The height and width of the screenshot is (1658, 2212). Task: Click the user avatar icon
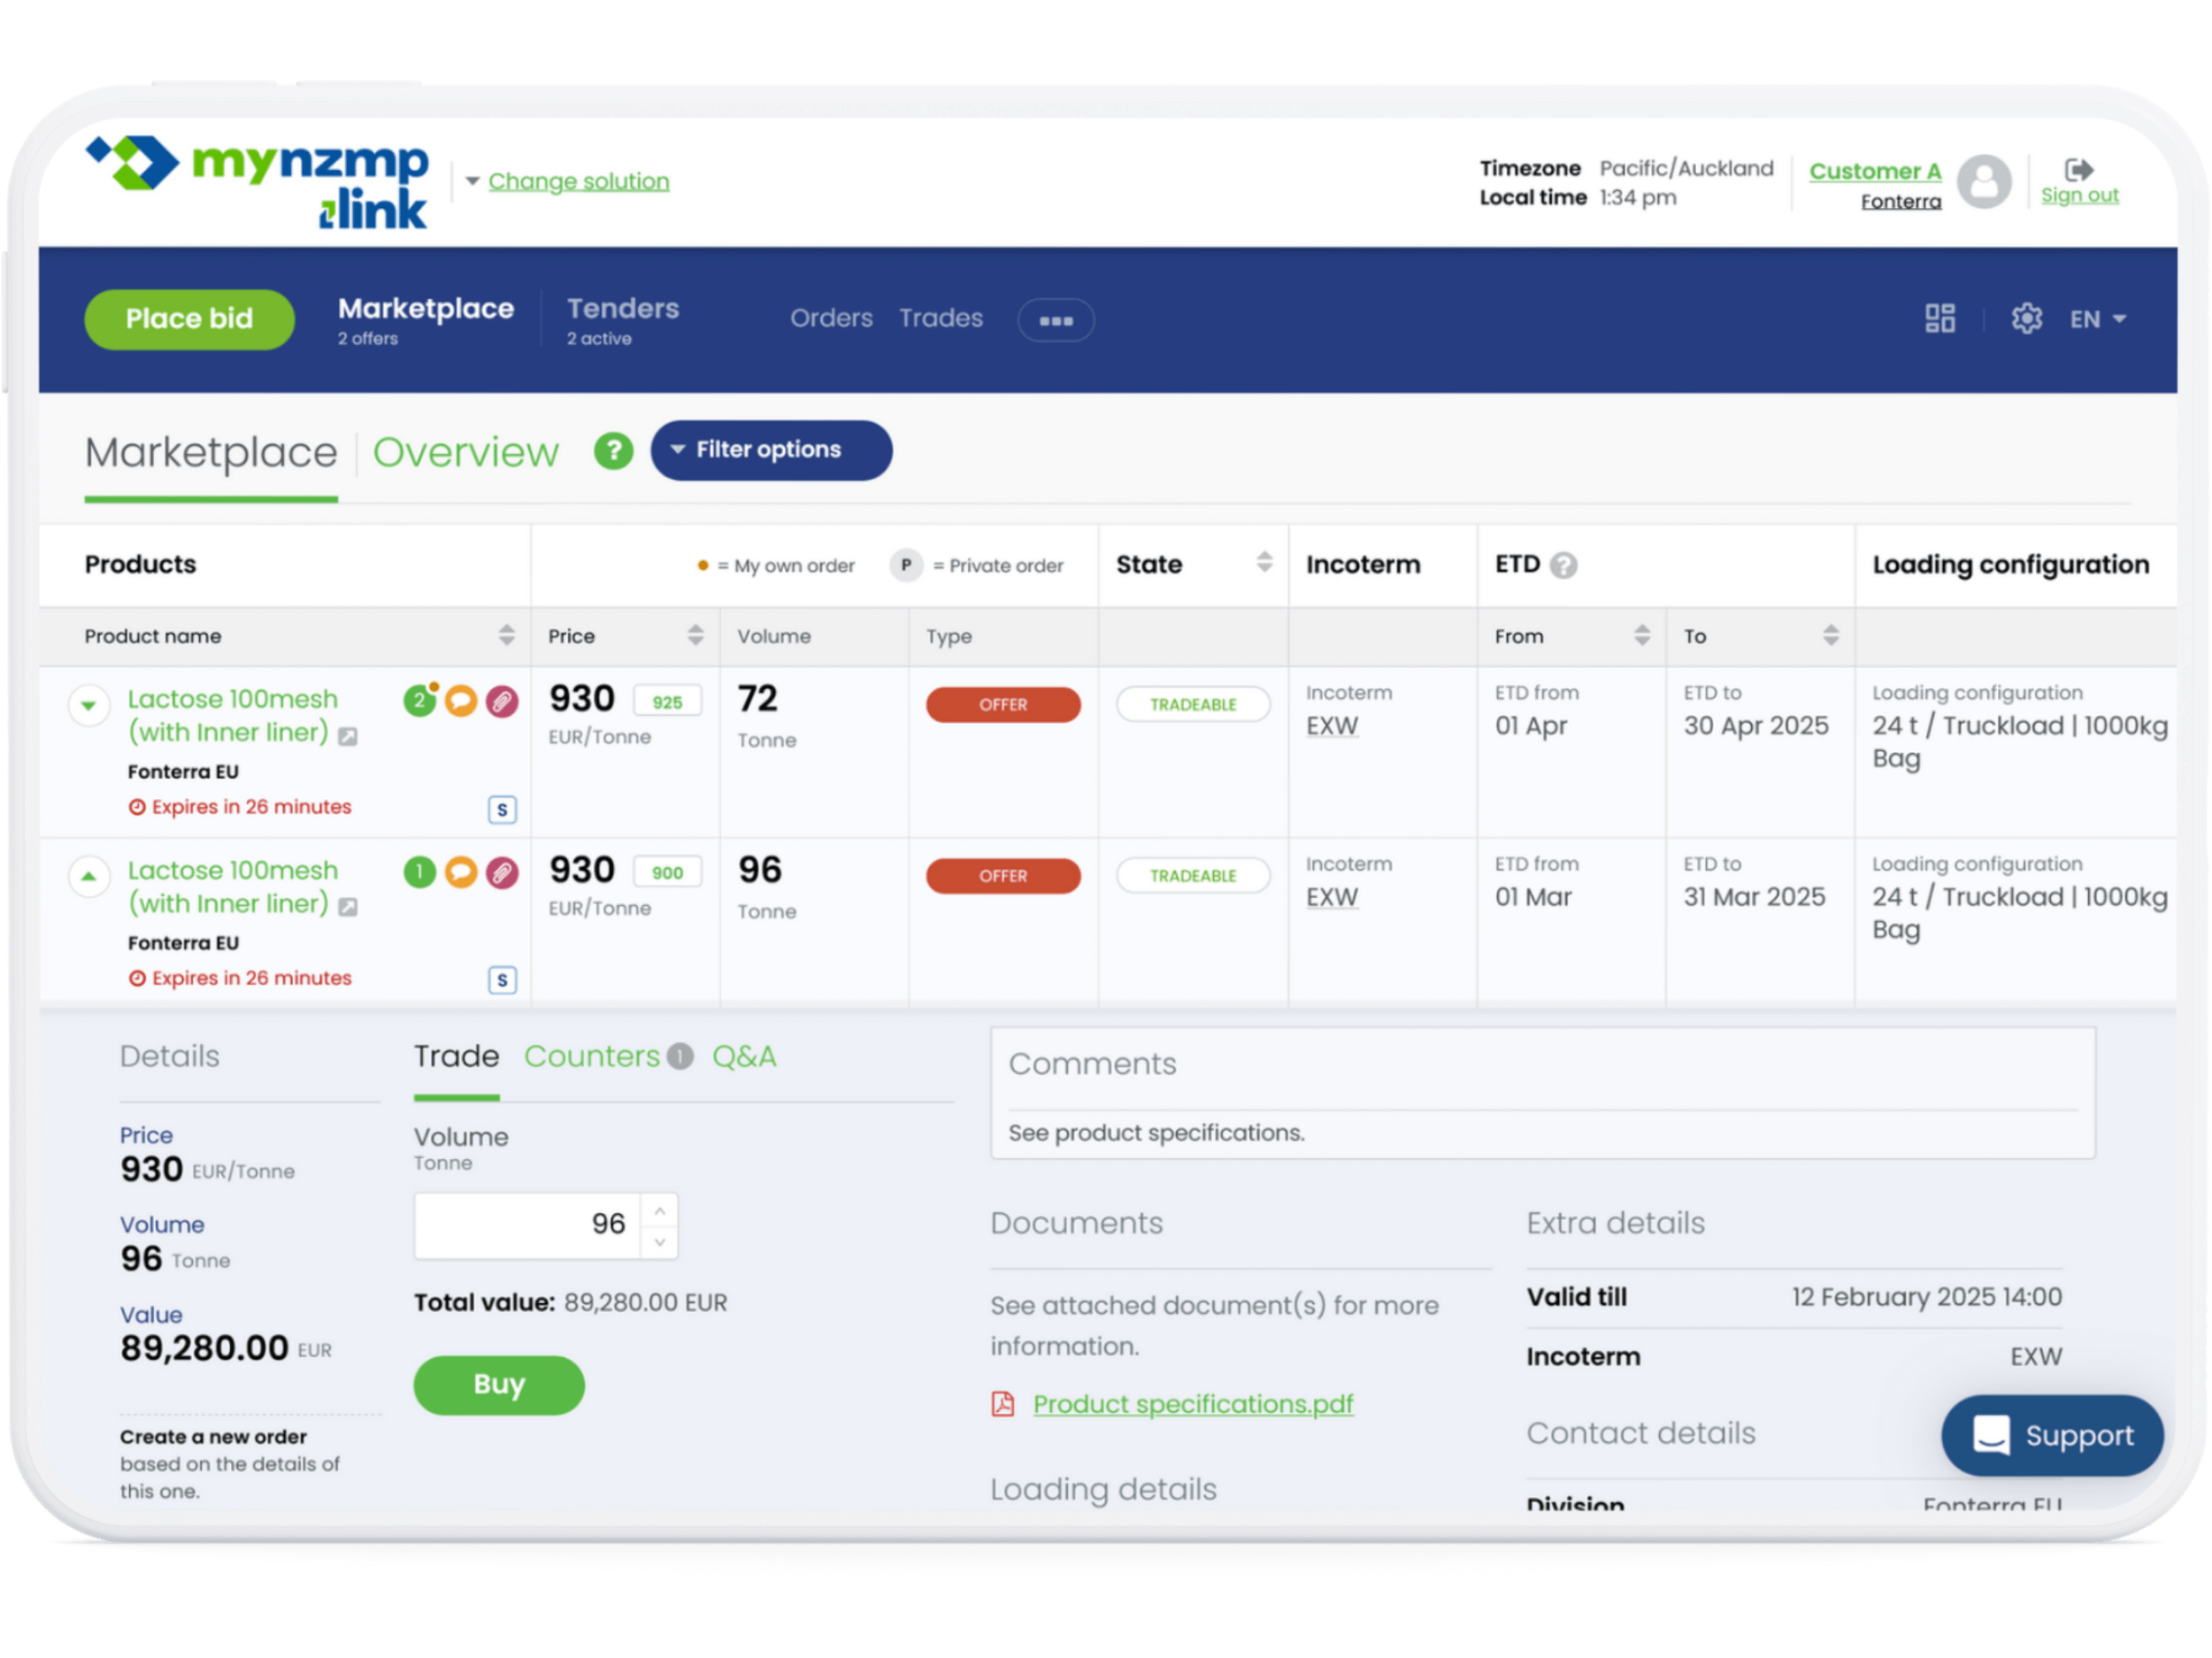tap(1983, 183)
